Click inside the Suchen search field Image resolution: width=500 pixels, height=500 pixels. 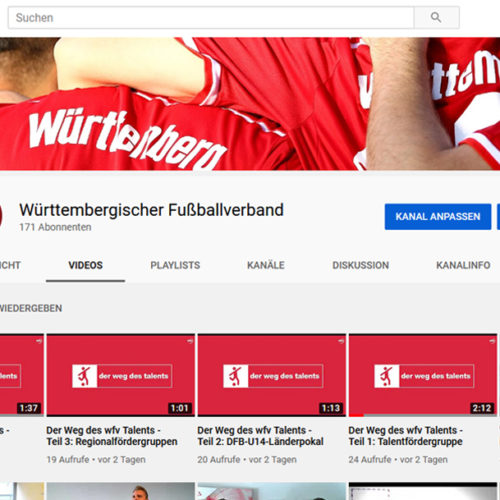click(x=211, y=17)
